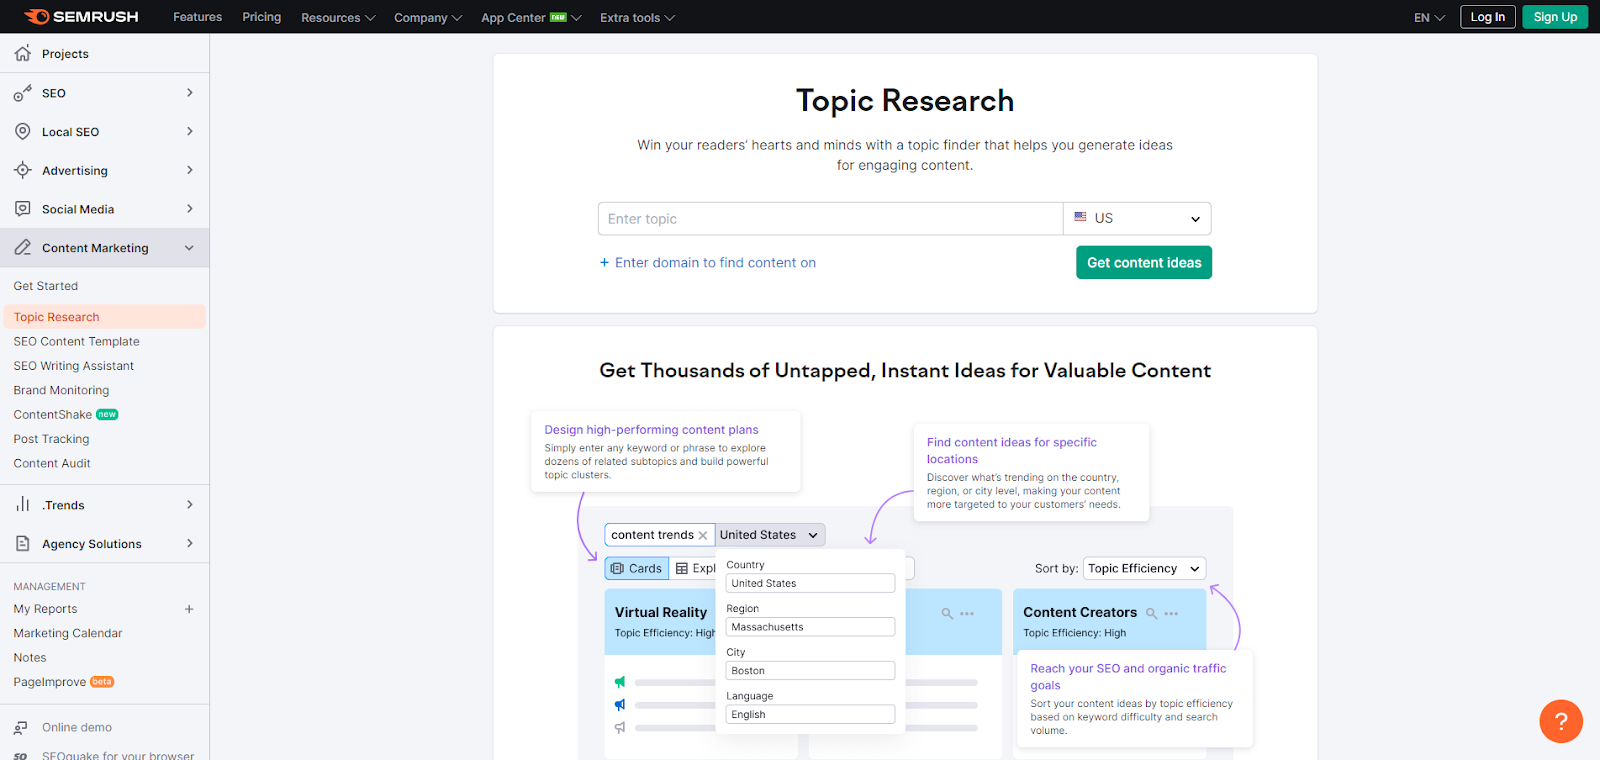Screen dimensions: 1600x760
Task: Click the green megaphone icon
Action: pyautogui.click(x=620, y=682)
